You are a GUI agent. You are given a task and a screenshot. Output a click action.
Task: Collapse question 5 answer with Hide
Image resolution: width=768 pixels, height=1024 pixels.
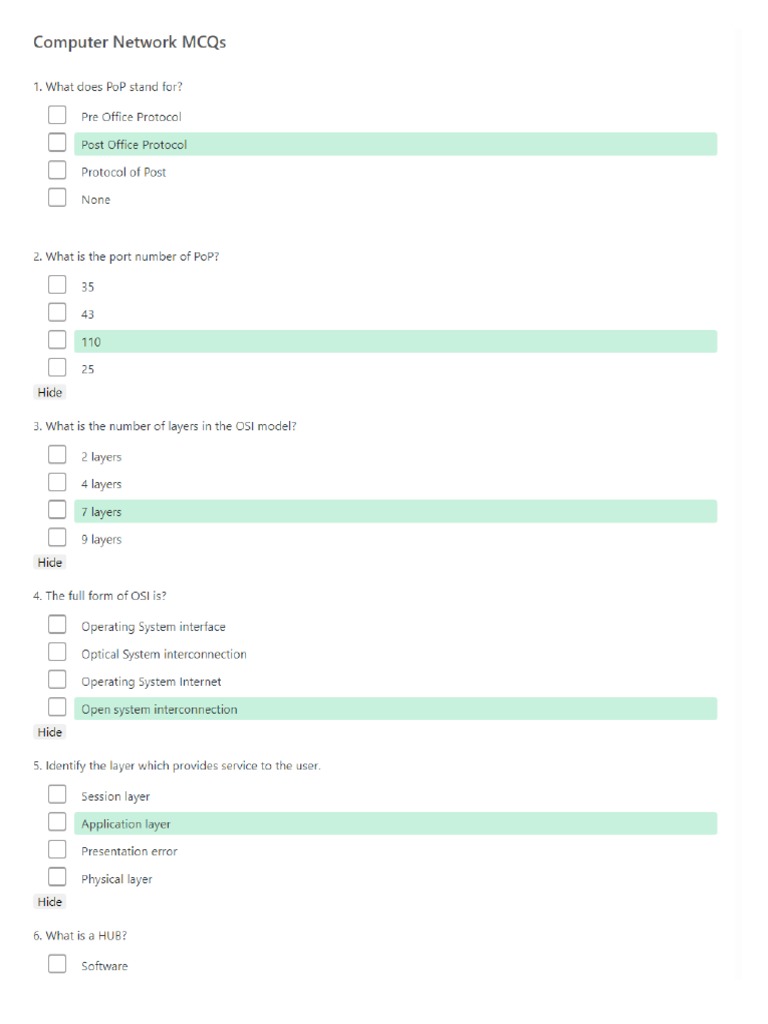[x=50, y=902]
